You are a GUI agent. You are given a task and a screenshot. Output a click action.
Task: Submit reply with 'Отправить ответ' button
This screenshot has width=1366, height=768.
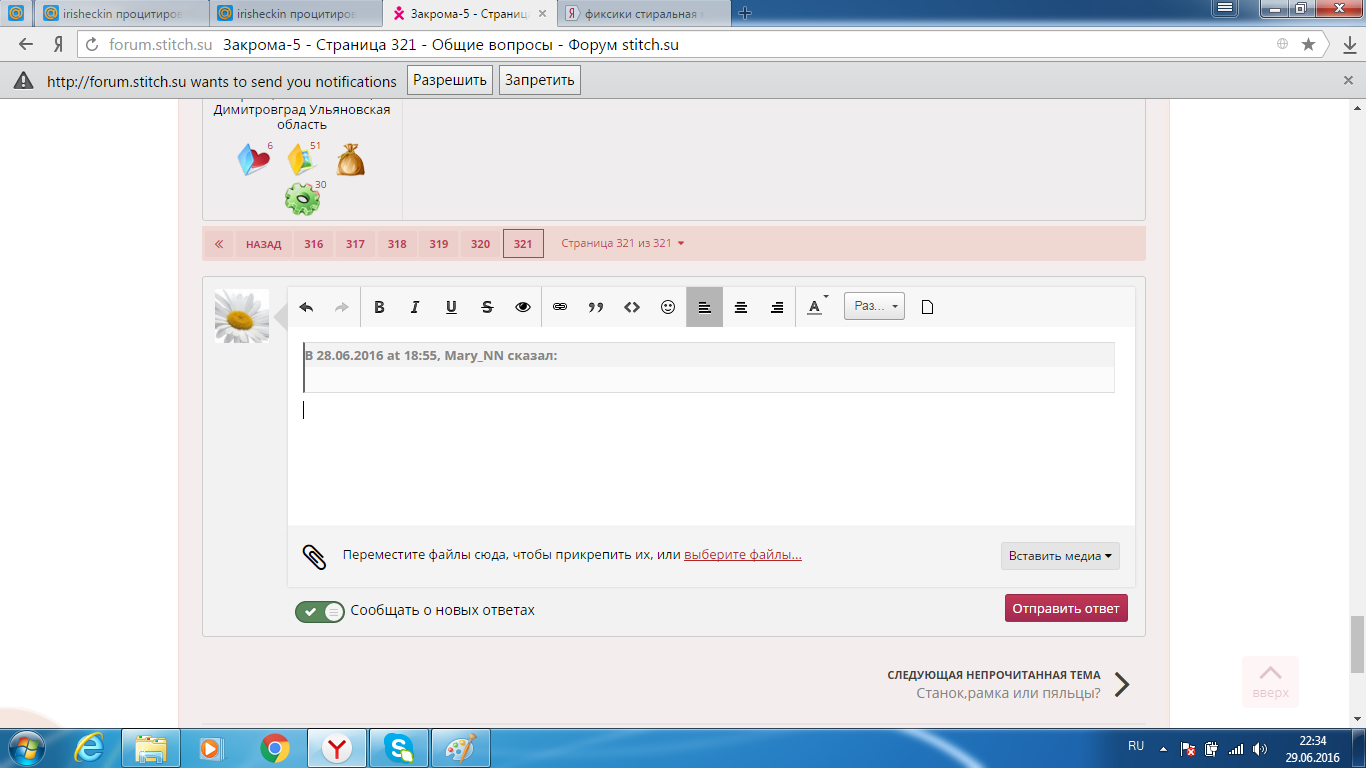[x=1066, y=608]
